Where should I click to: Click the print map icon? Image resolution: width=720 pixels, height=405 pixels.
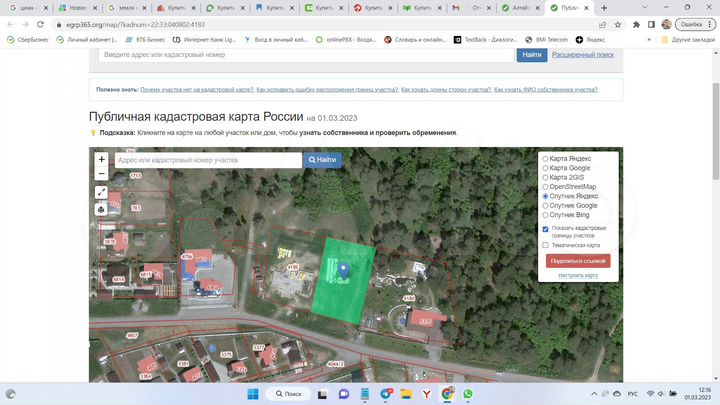[x=101, y=209]
